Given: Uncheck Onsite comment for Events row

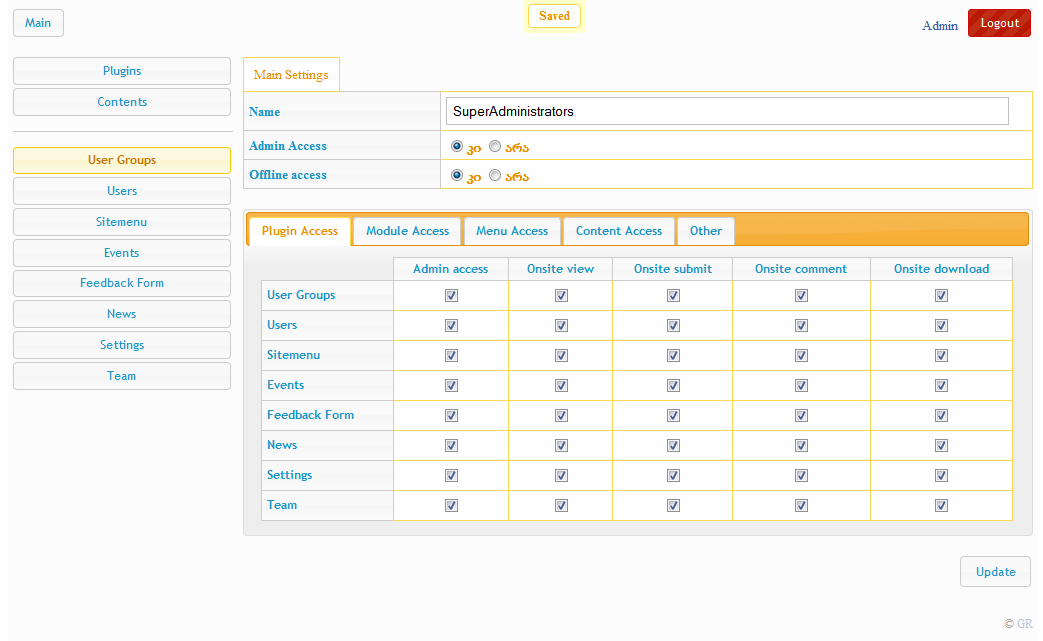Looking at the screenshot, I should pyautogui.click(x=801, y=386).
